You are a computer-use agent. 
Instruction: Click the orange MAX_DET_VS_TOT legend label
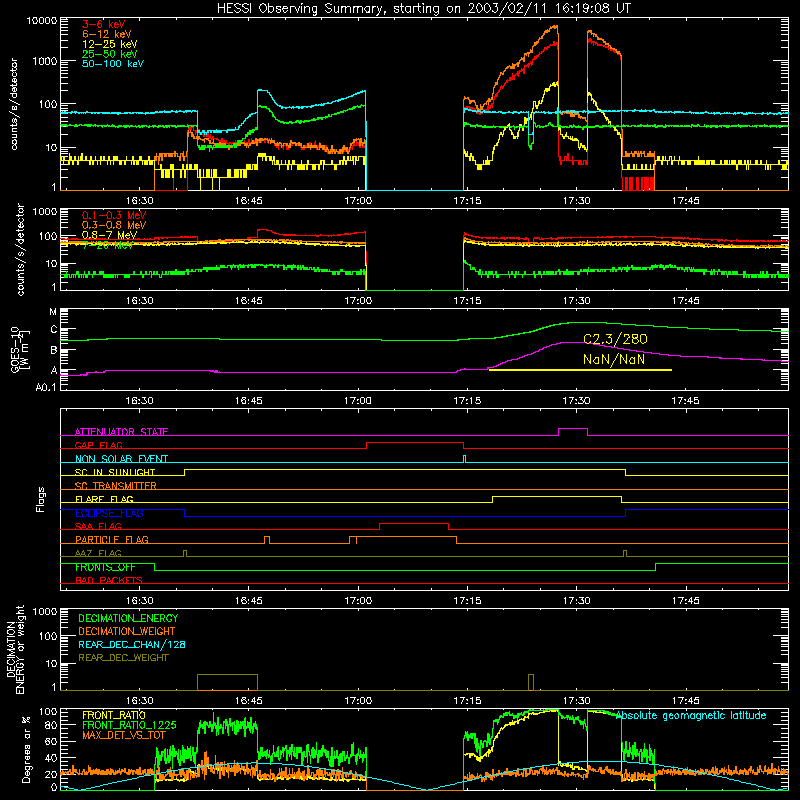124,735
